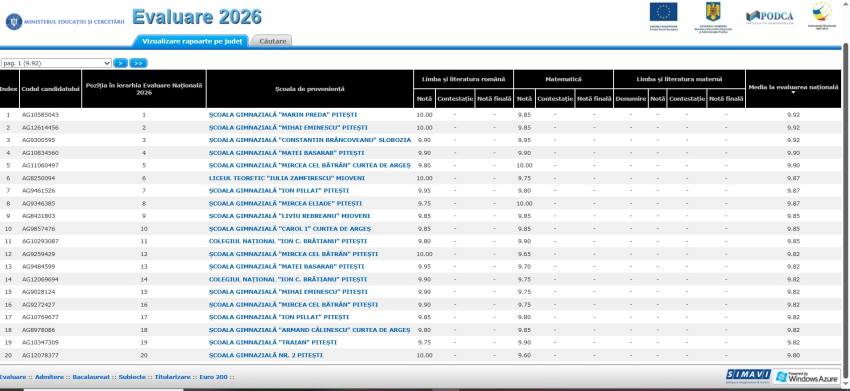The width and height of the screenshot is (850, 391).
Task: Open Școala Gimnazială Nr. 2 Pitești link
Action: (x=266, y=355)
